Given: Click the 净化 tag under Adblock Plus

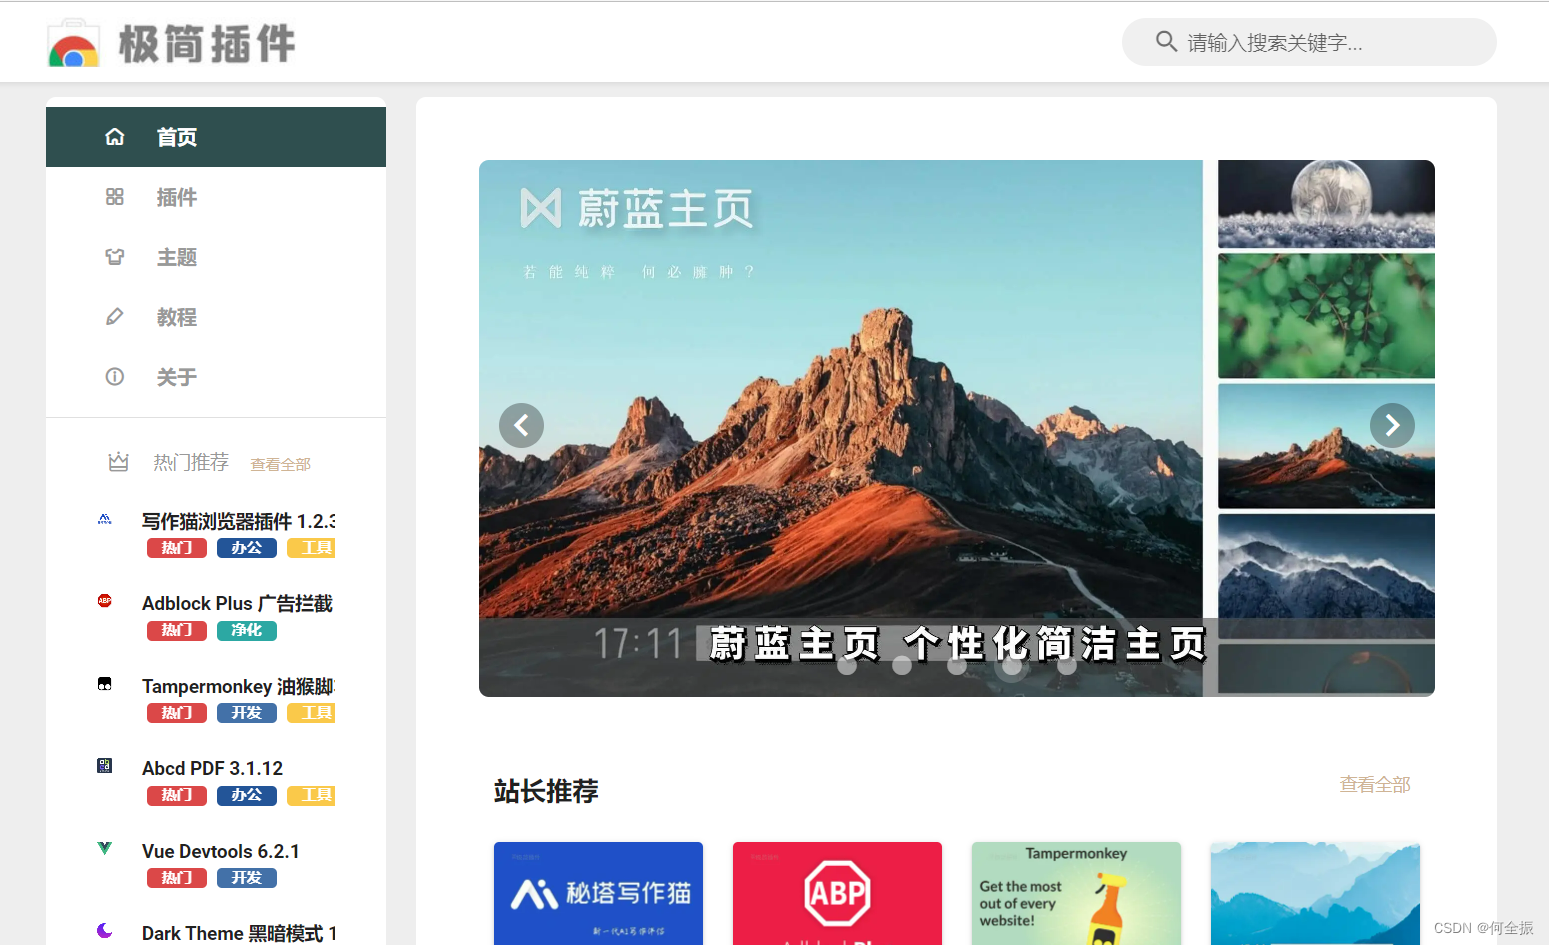Looking at the screenshot, I should coord(247,630).
